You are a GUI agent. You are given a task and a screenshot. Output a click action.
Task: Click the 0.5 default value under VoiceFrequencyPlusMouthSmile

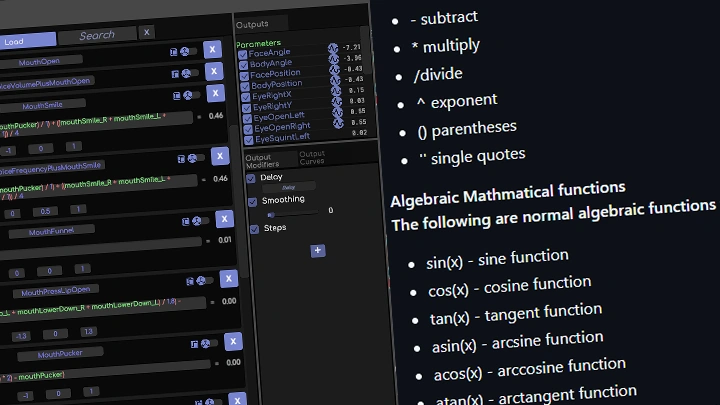tap(45, 211)
